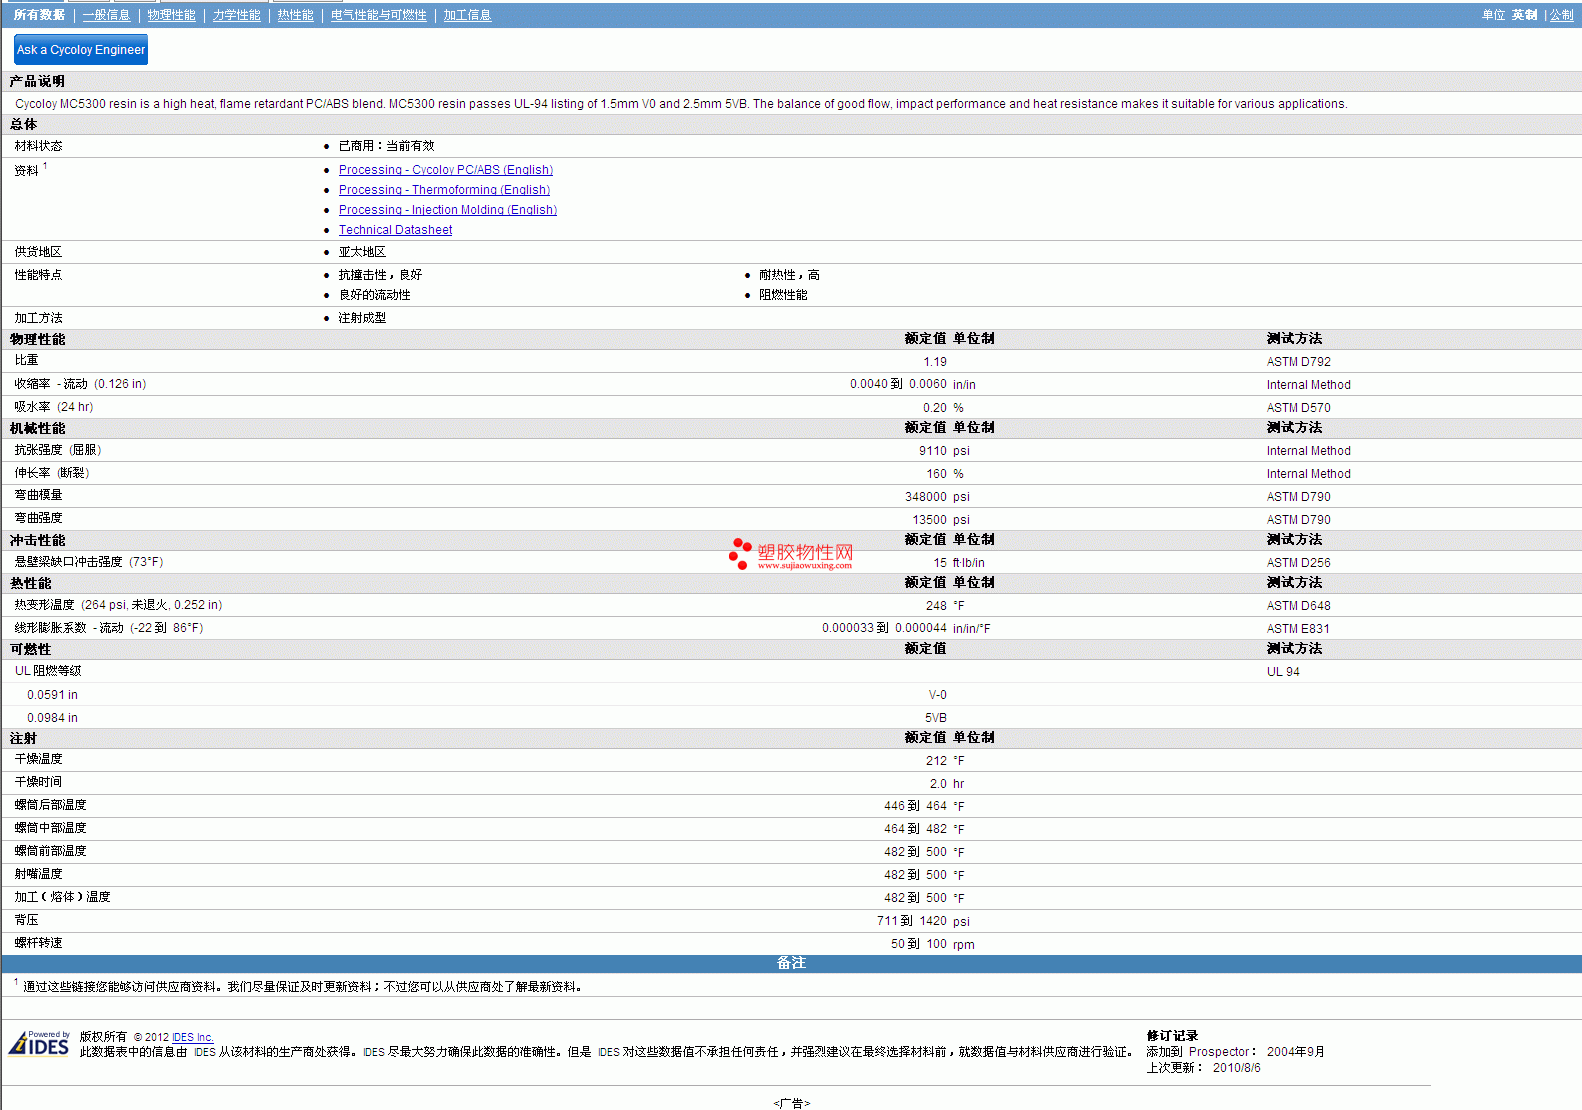Click the UL 94 test method
The width and height of the screenshot is (1582, 1110).
click(x=1283, y=672)
